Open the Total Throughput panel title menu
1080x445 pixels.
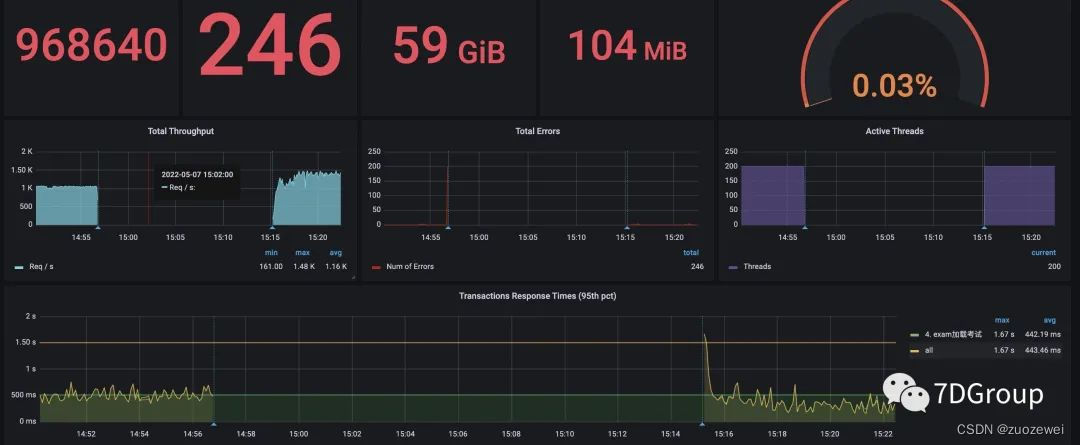tap(180, 131)
